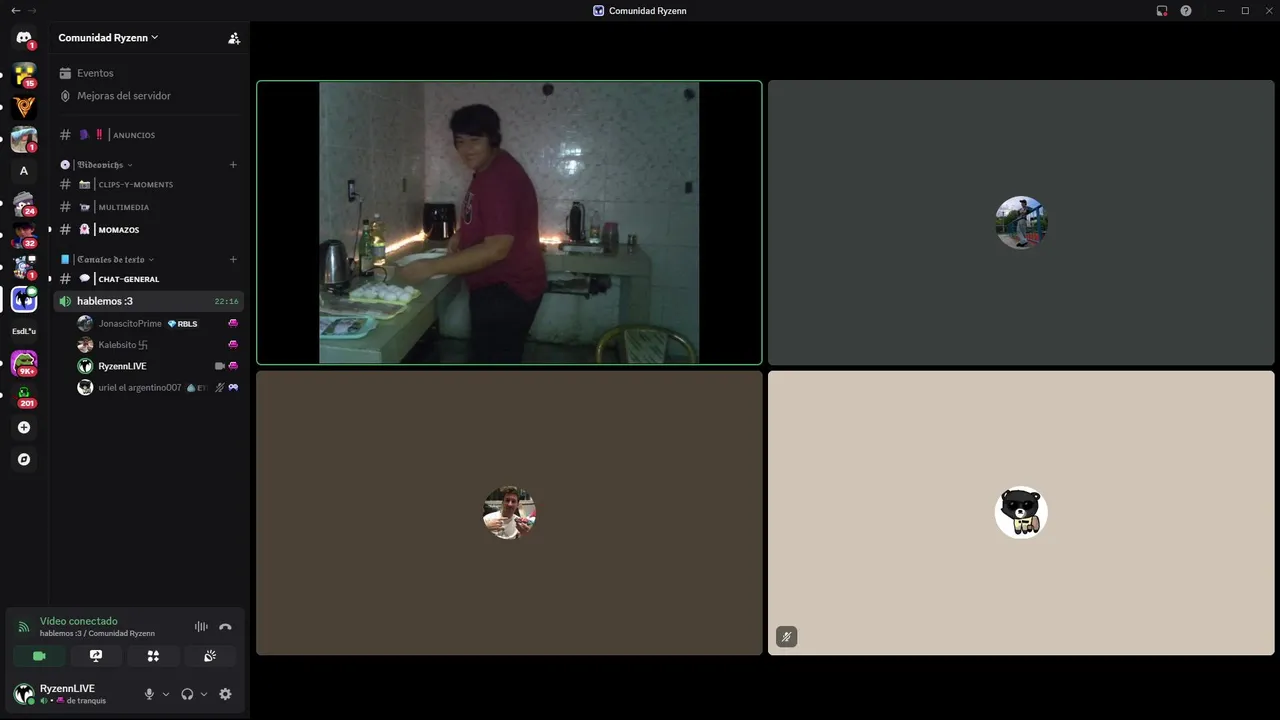1280x720 pixels.
Task: Click the RBLS tag next to JonascitoPrime
Action: point(183,324)
